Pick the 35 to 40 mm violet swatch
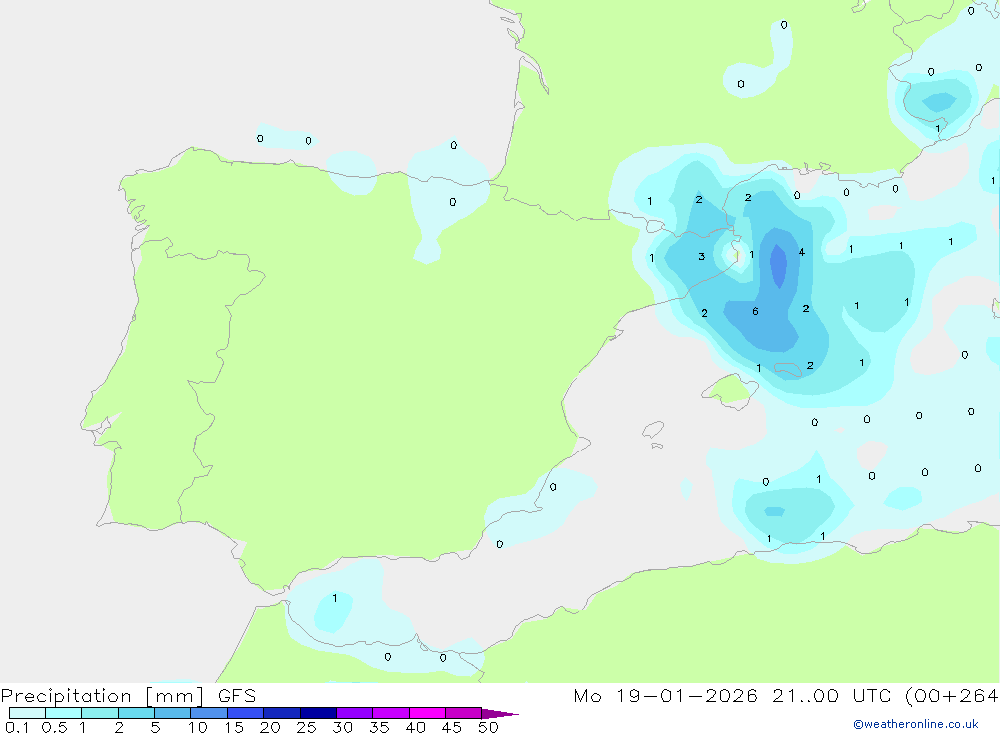This screenshot has width=1000, height=733. (390, 713)
